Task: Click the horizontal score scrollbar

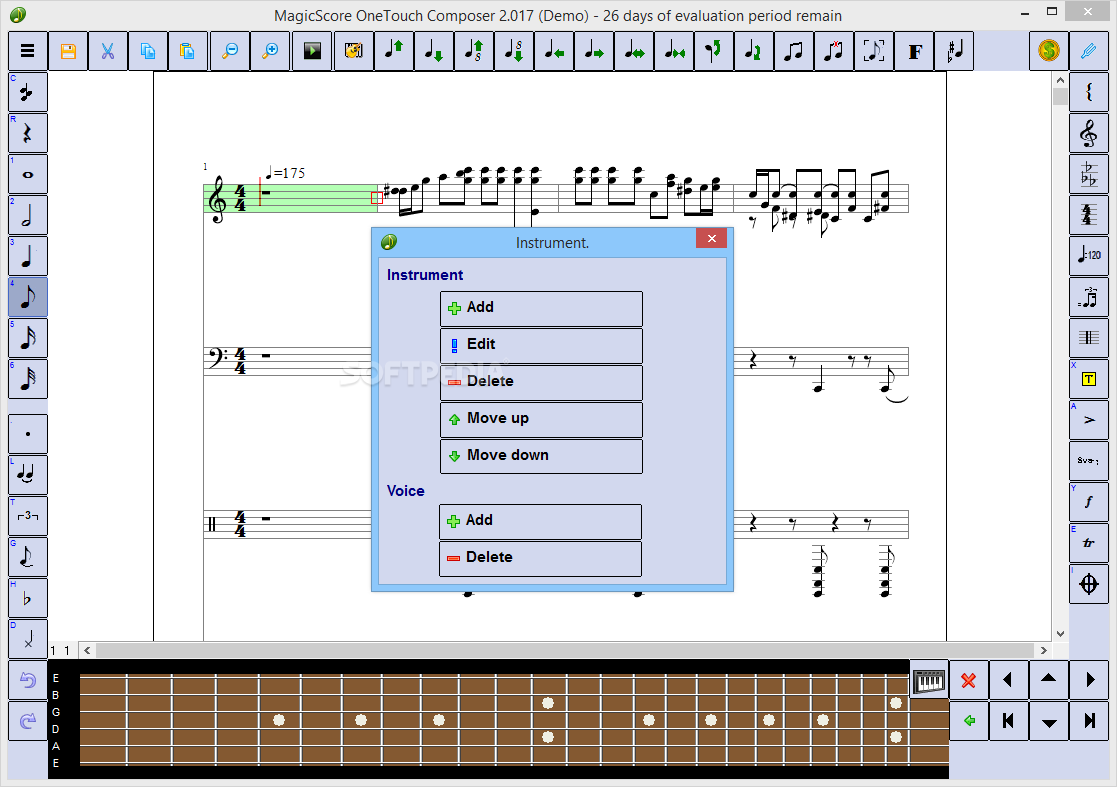Action: (565, 650)
